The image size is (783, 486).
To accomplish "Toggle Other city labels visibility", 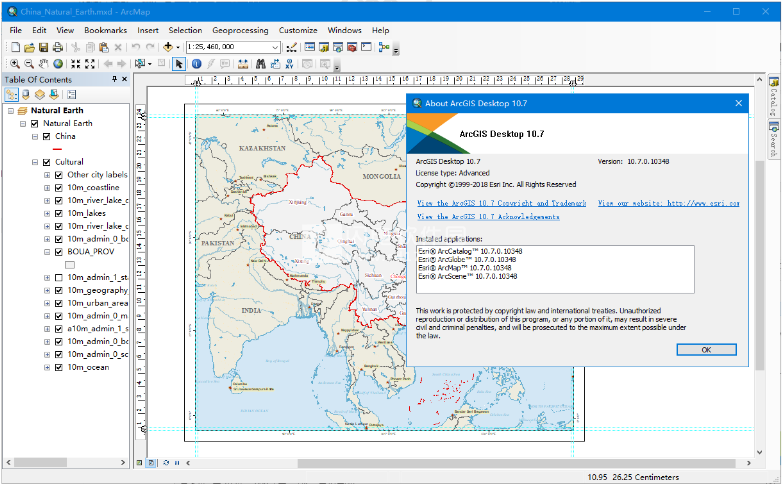I will coord(58,175).
